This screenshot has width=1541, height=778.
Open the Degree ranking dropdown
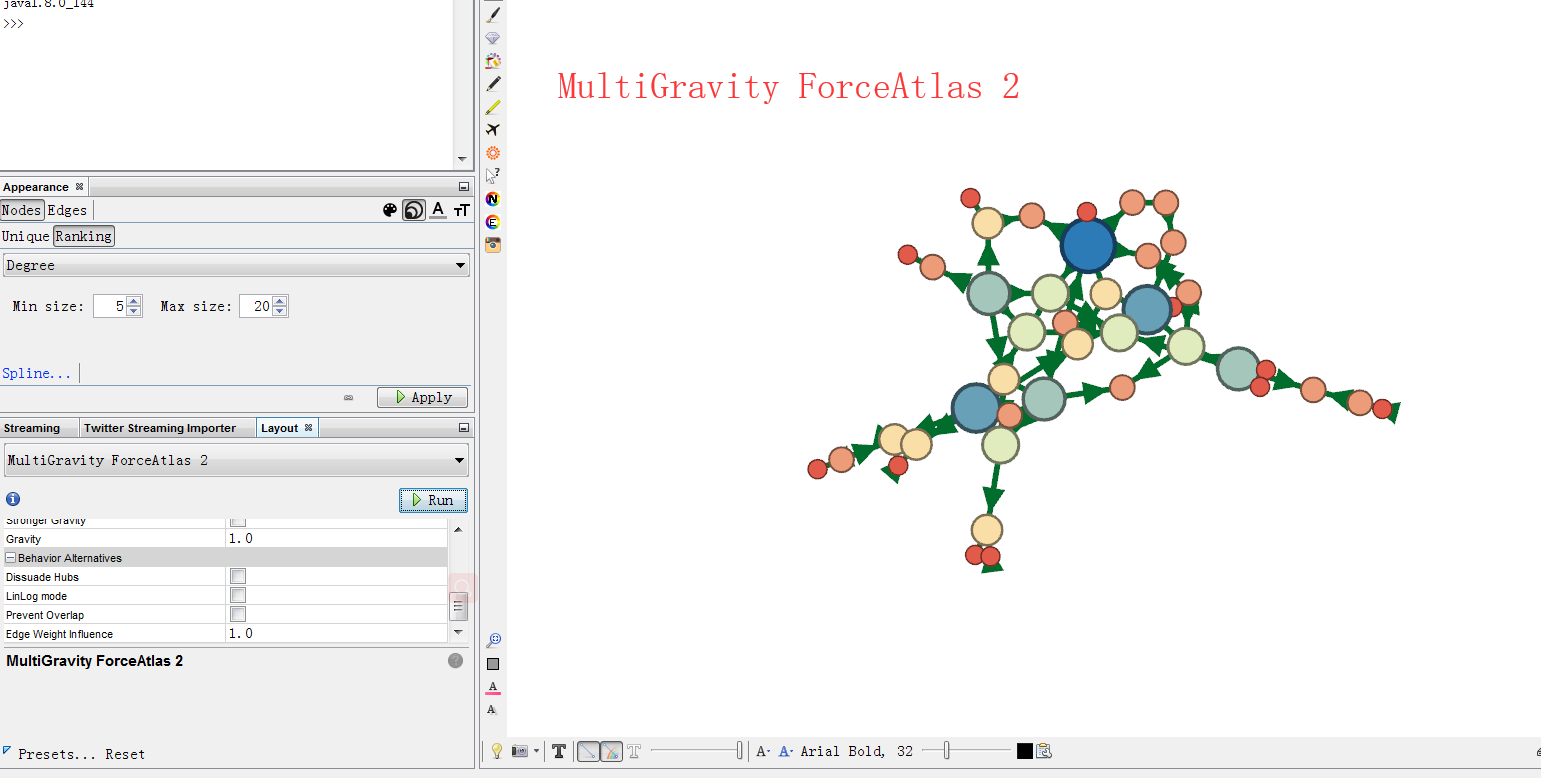tap(236, 265)
